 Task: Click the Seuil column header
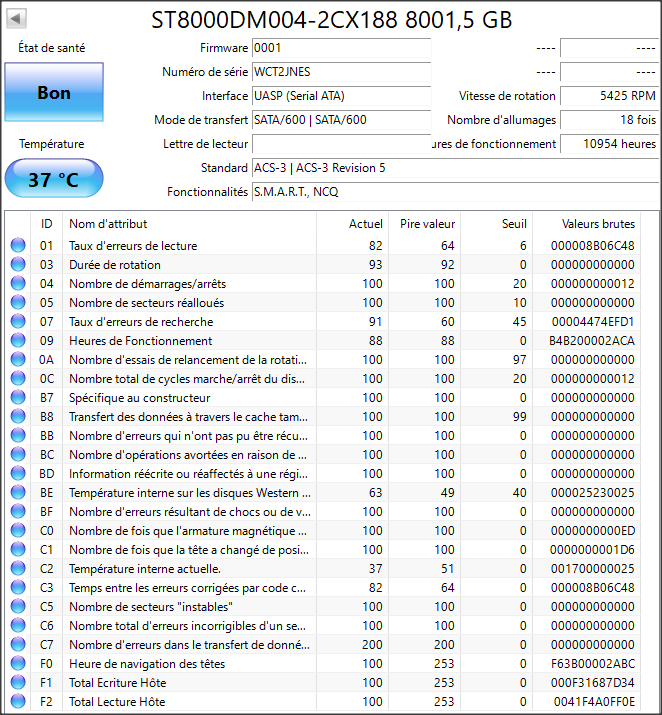[496, 224]
